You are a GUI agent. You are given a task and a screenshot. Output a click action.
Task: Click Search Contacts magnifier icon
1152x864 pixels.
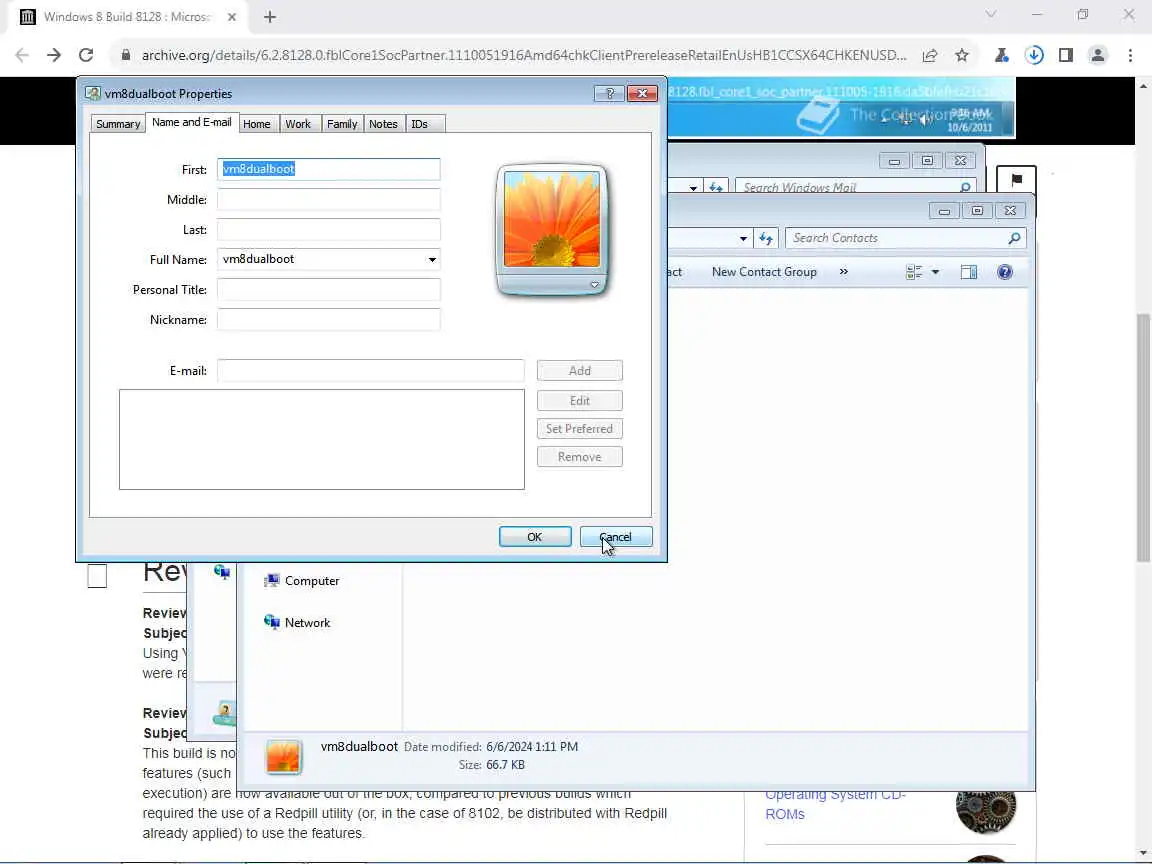(x=1014, y=238)
